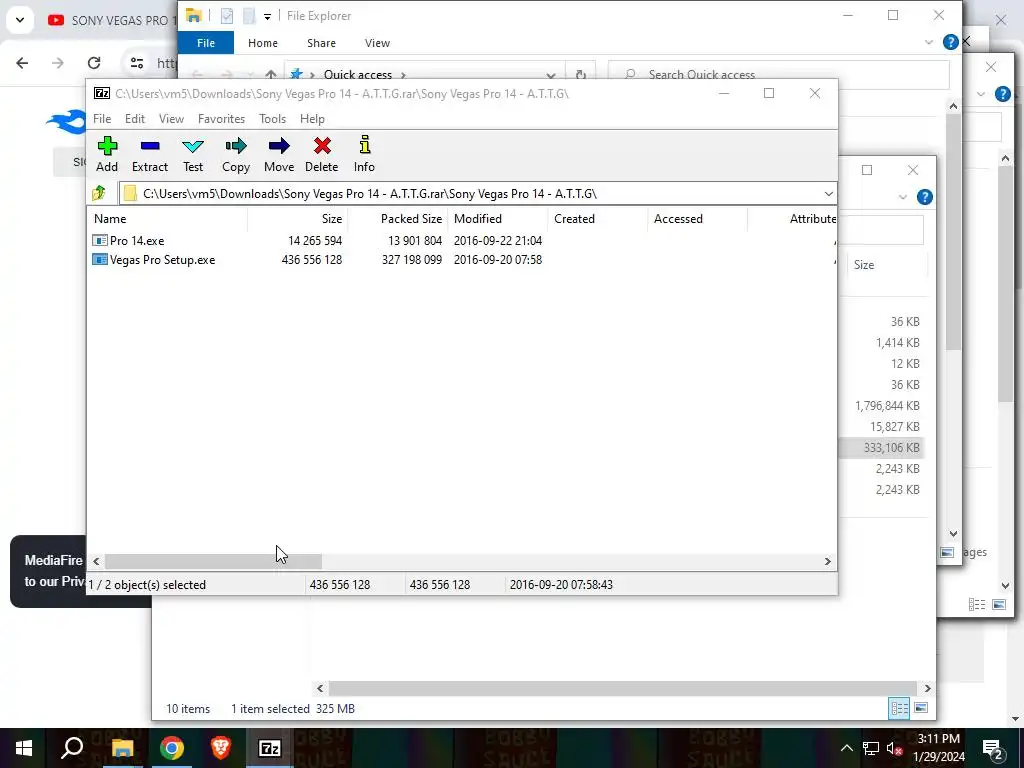Viewport: 1024px width, 768px height.
Task: Switch Explorer to details view icon
Action: 899,708
